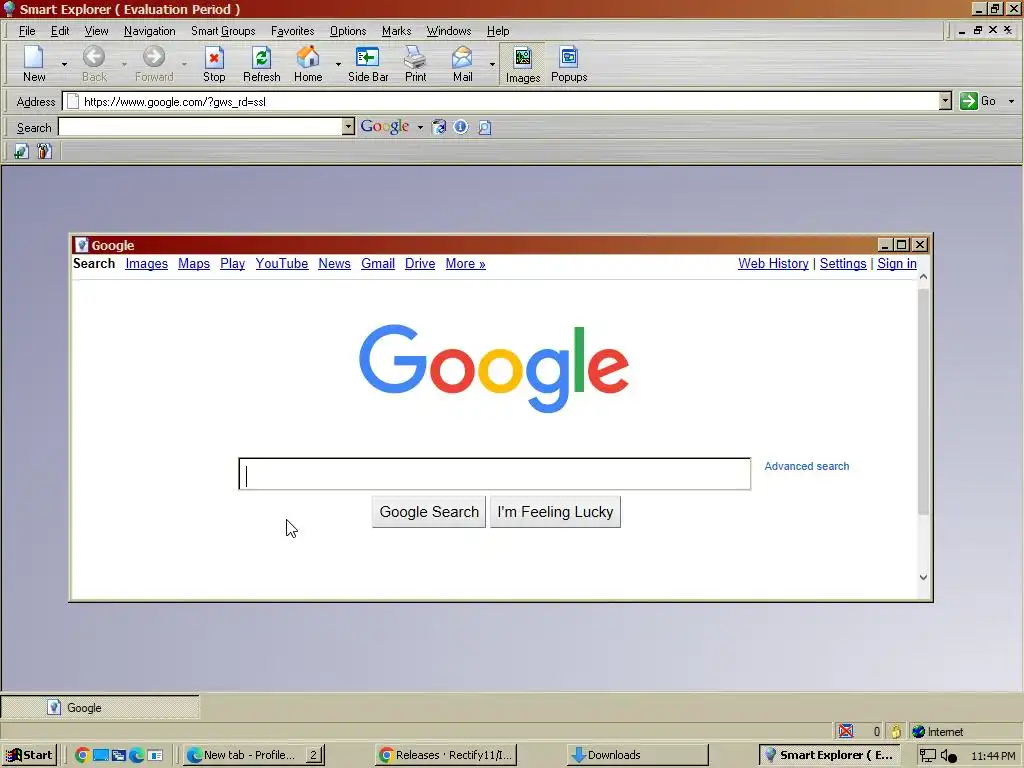Open Google Maps link
The image size is (1024, 768).
pos(194,263)
